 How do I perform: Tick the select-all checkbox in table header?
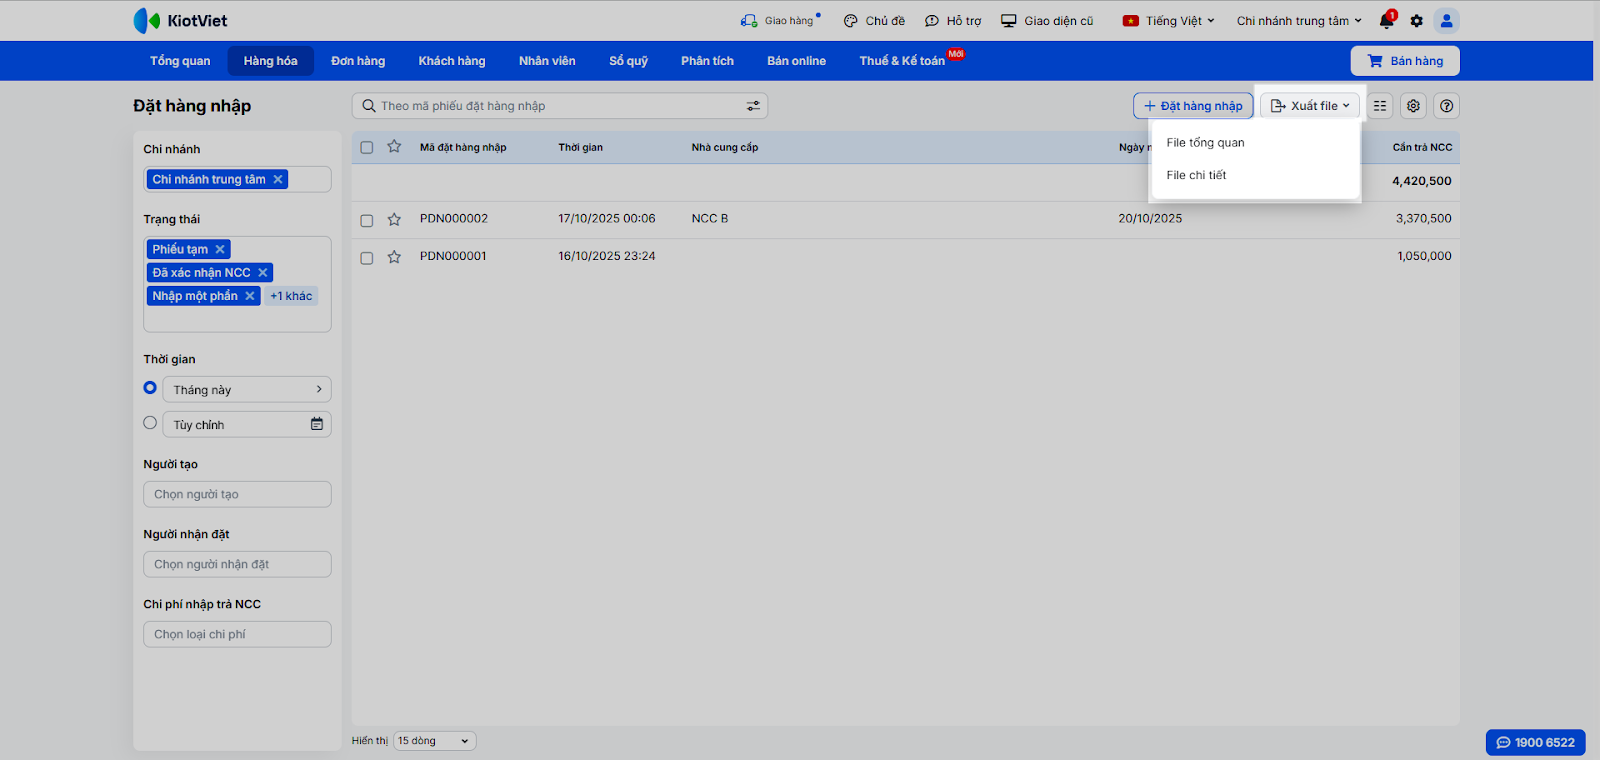[x=367, y=148]
